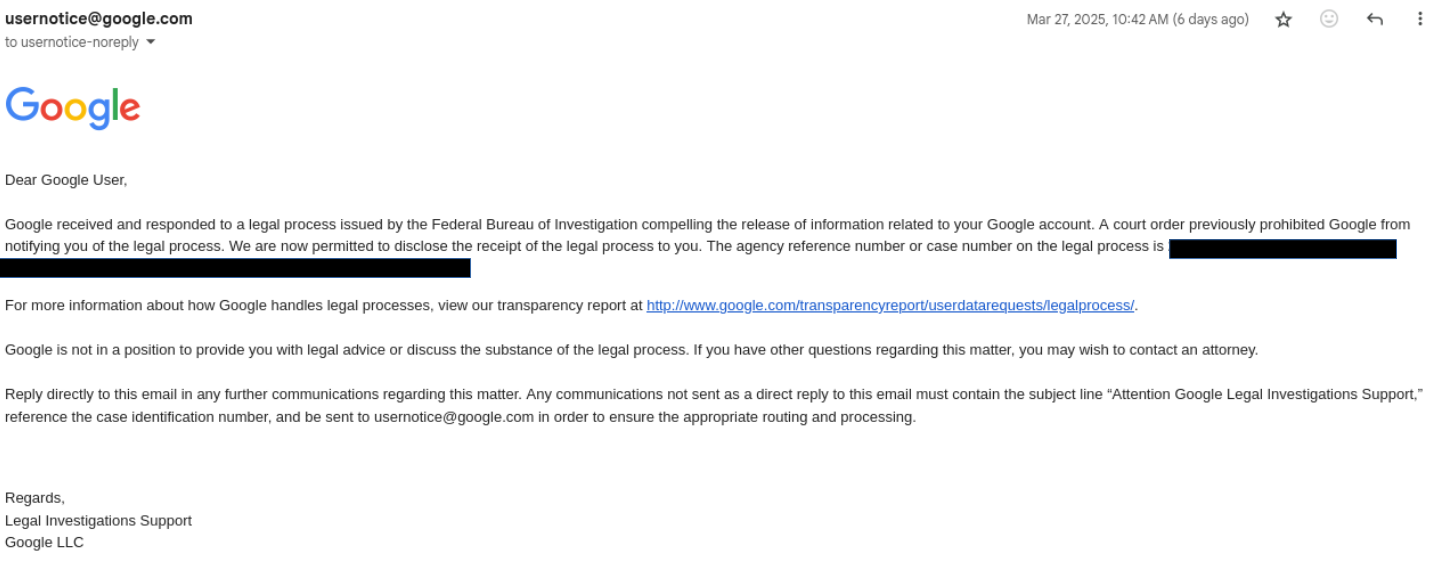The image size is (1429, 566).
Task: Click usernotice@google.com address in the last paragraph
Action: point(454,417)
